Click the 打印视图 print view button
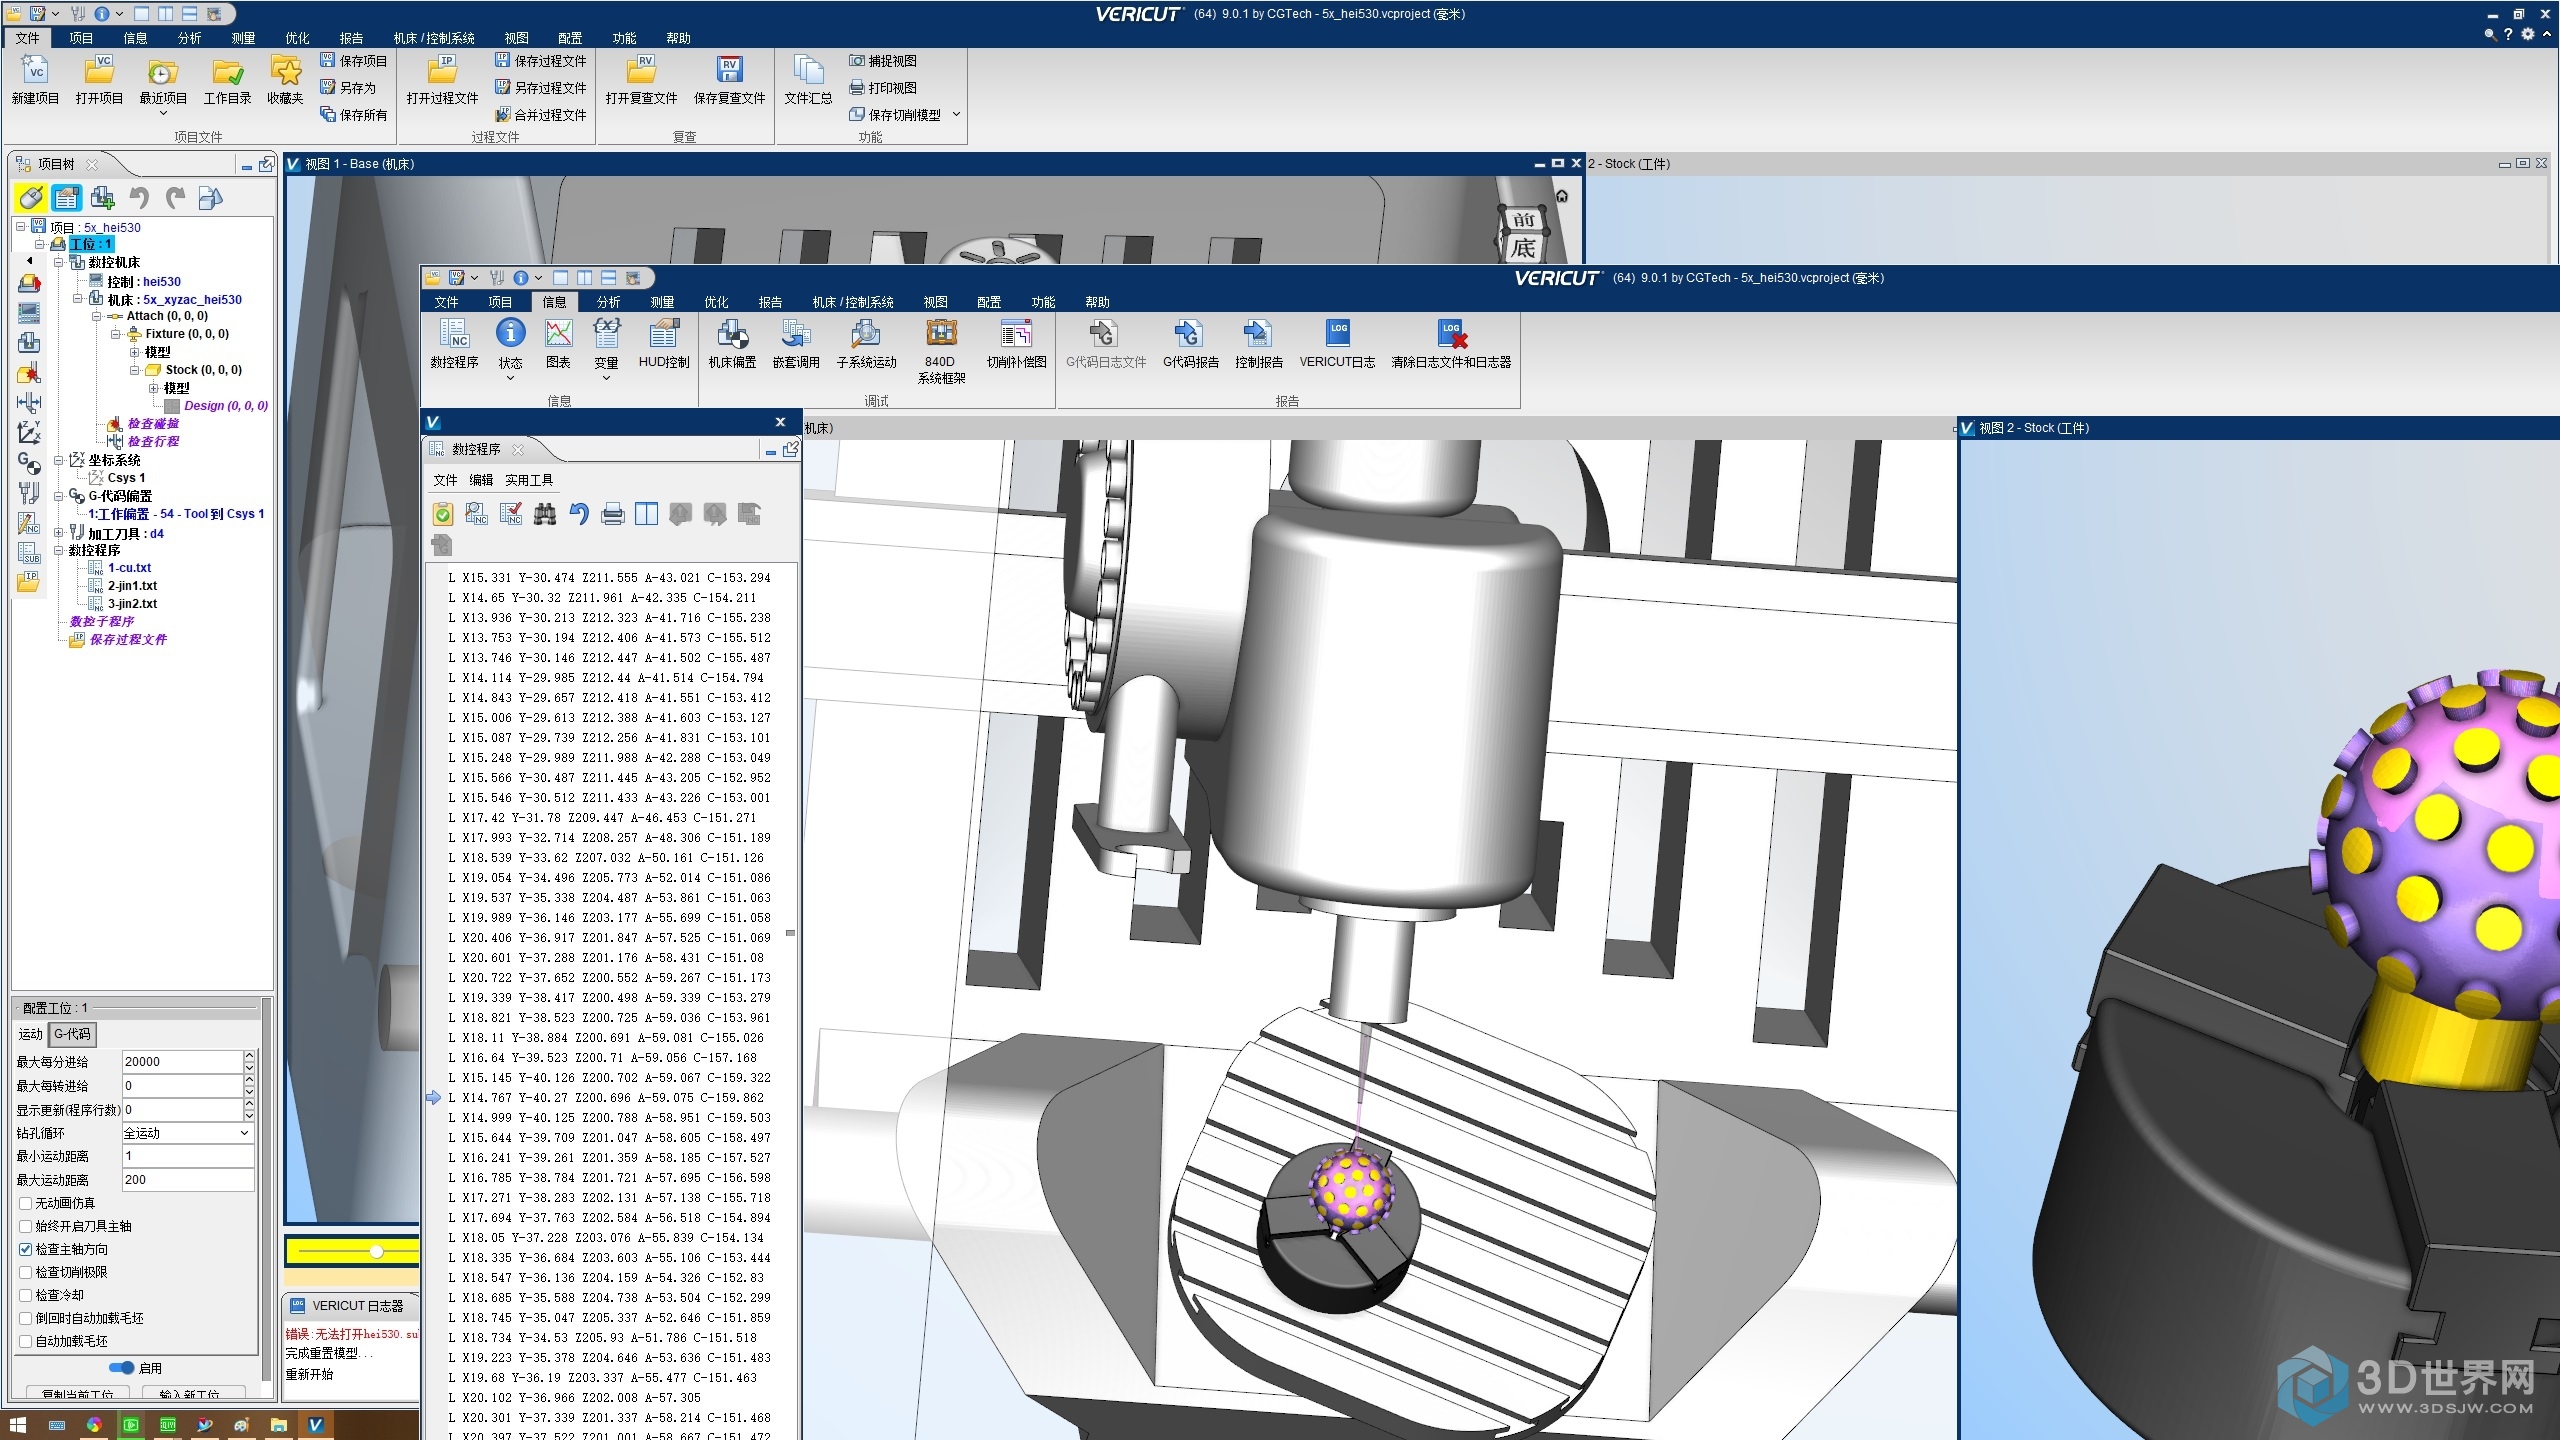 [x=883, y=88]
